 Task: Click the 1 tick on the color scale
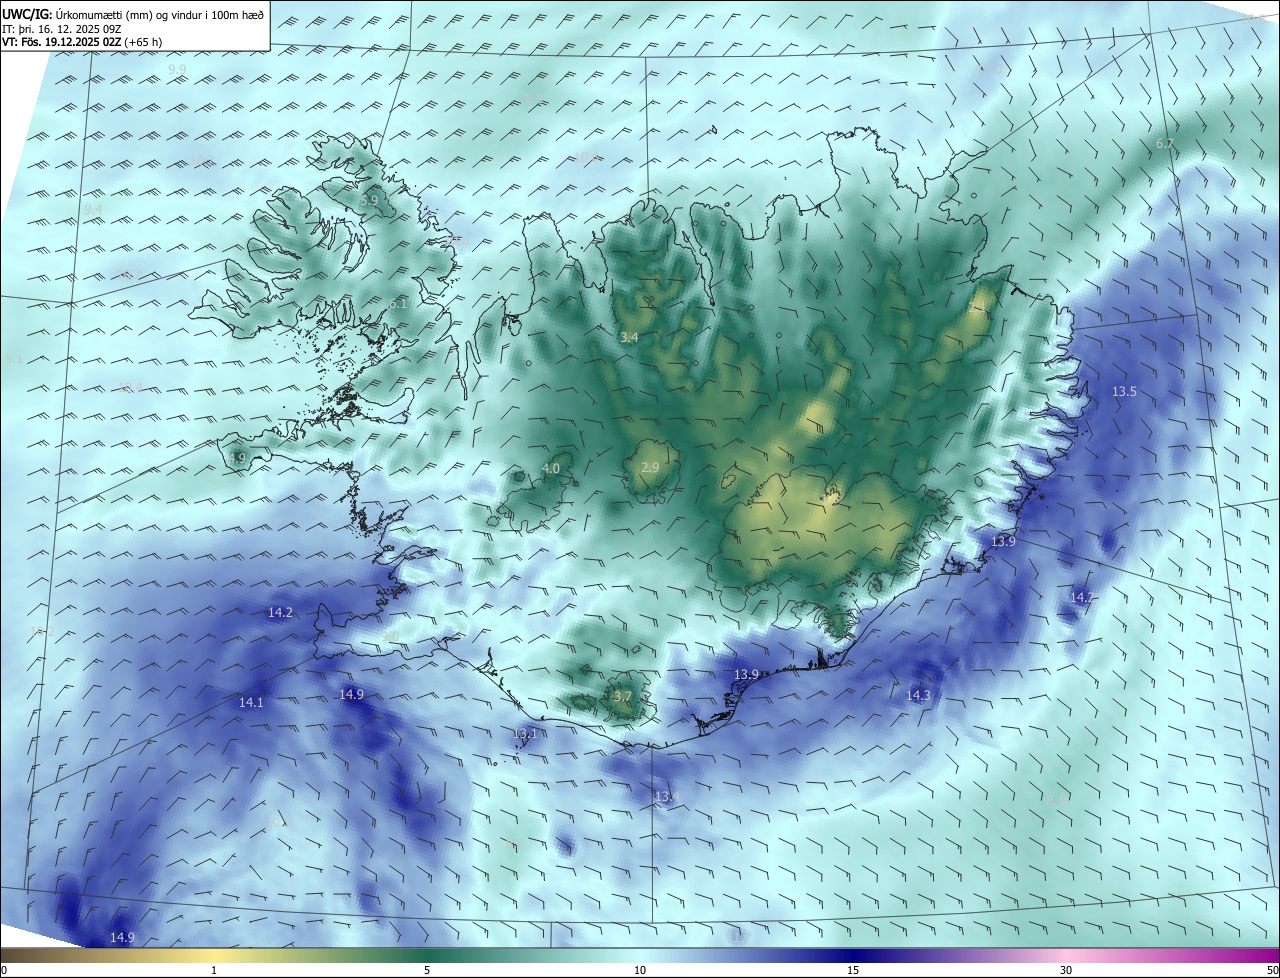tap(214, 970)
